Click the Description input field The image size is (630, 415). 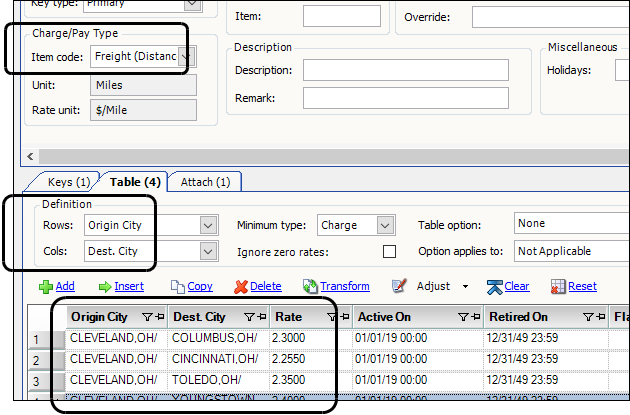[x=406, y=70]
